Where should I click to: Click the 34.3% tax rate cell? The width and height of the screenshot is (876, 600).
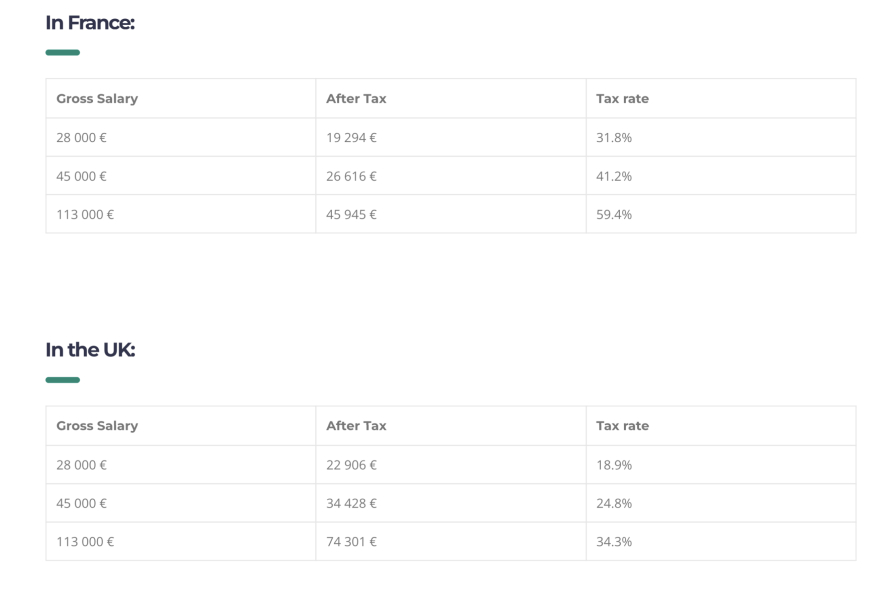tap(614, 541)
